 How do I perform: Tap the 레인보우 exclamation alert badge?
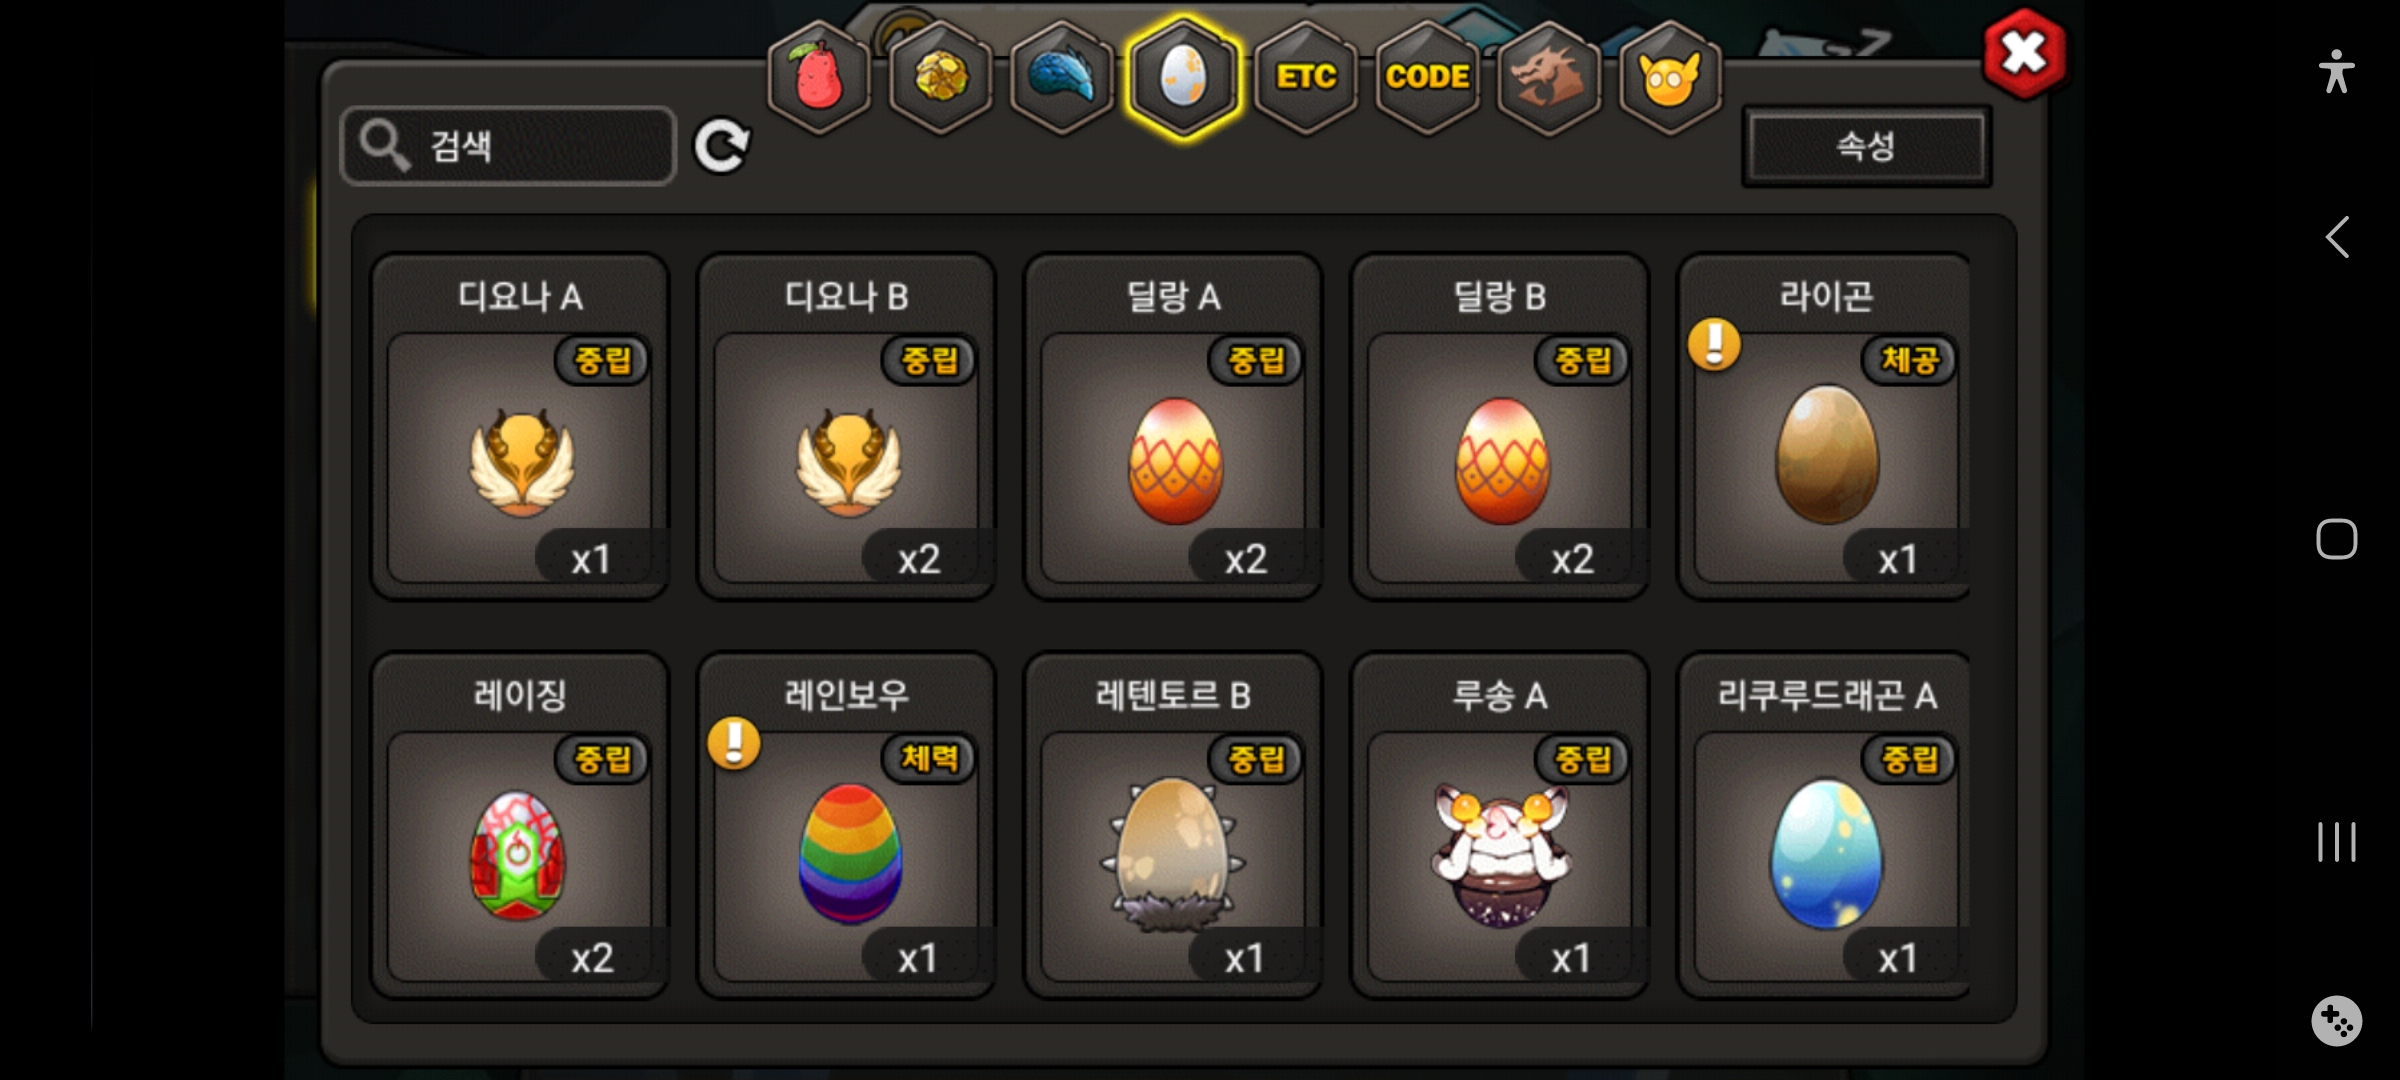click(x=734, y=744)
